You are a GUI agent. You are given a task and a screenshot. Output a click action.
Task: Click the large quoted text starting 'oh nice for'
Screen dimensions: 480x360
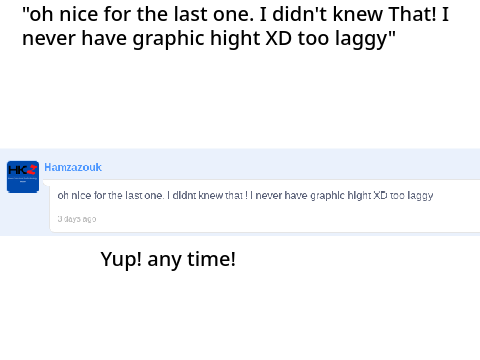pos(235,27)
